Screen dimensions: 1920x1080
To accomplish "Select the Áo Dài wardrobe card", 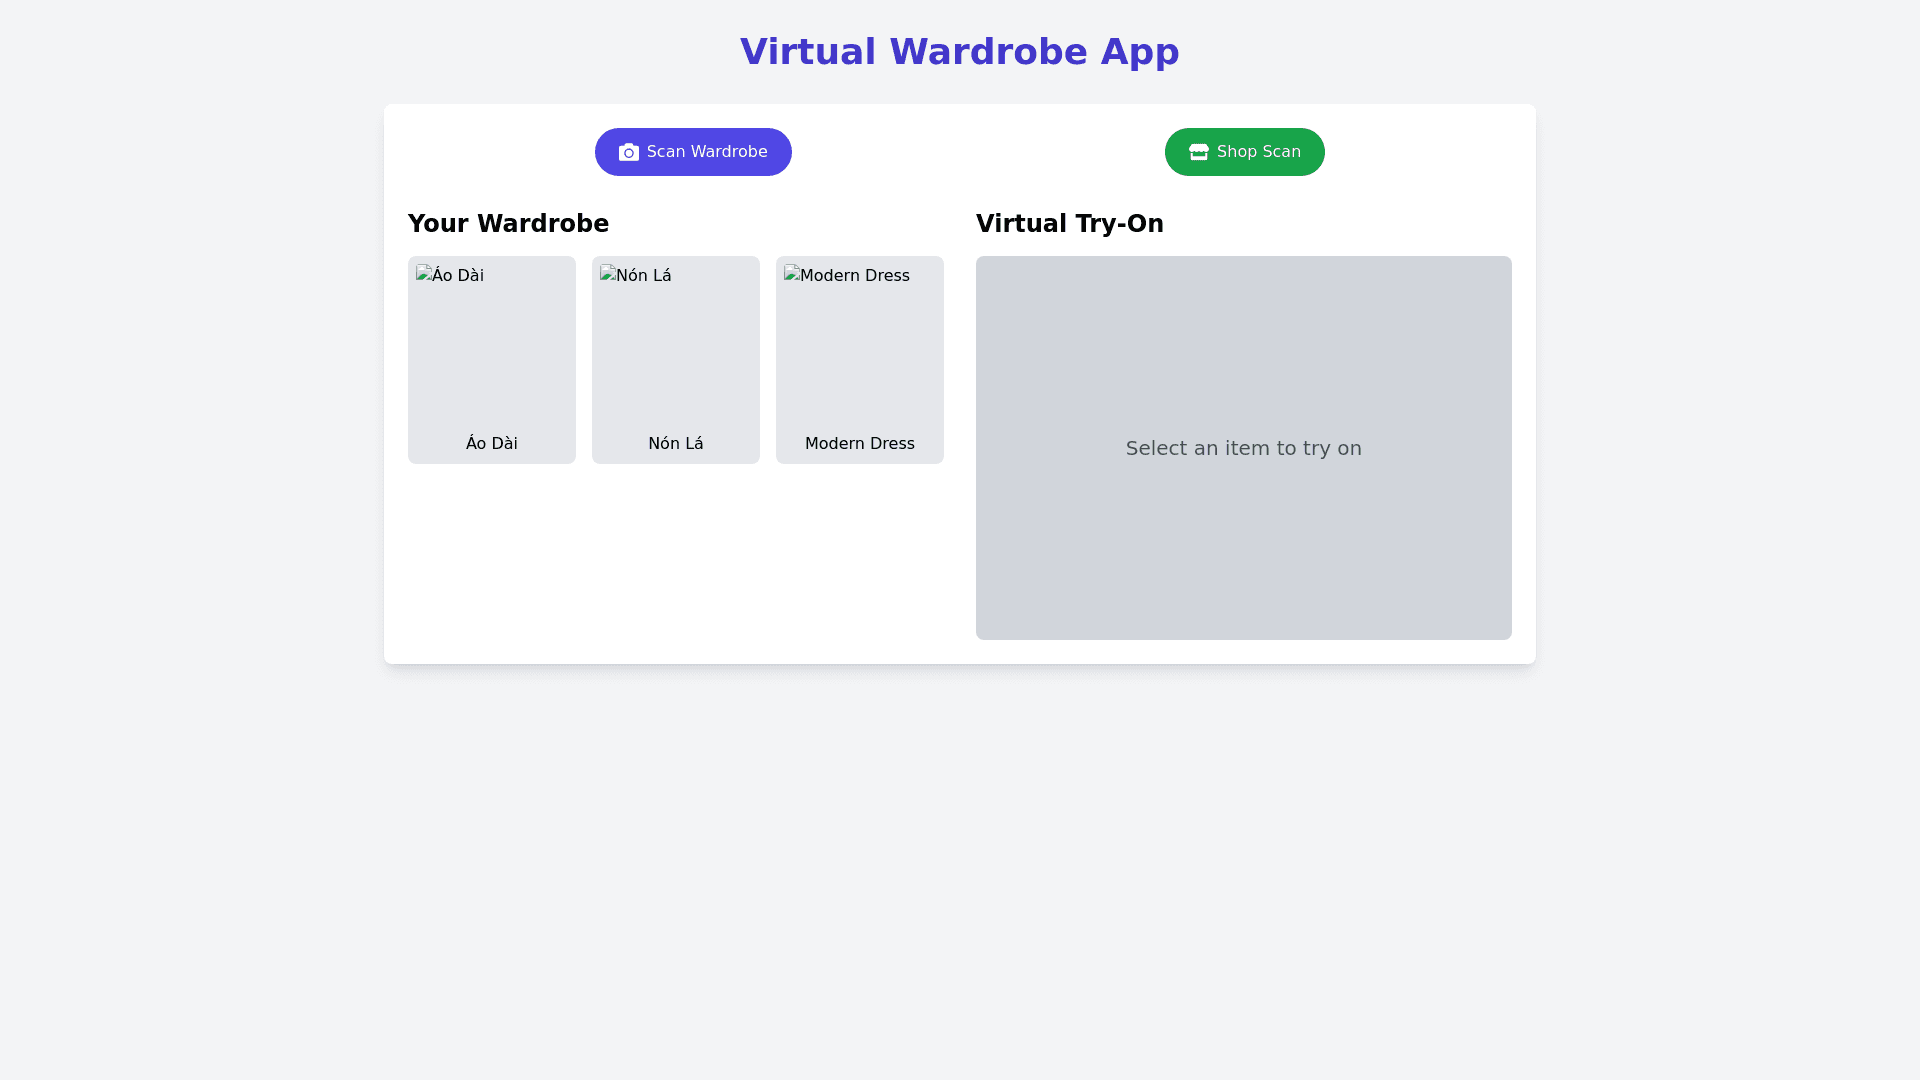I will click(491, 360).
